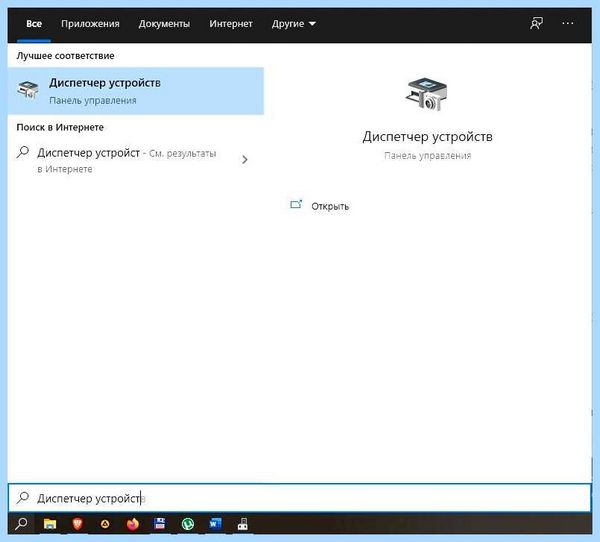600x542 pixels.
Task: Open Microsoft Word from the taskbar
Action: tap(215, 523)
